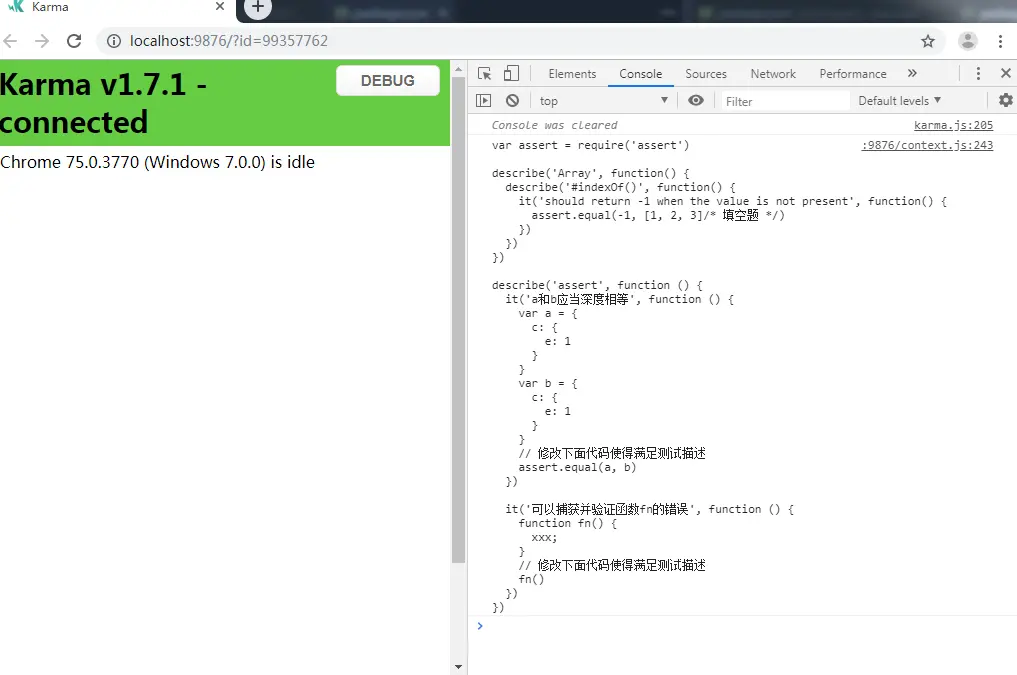Close the DevTools panel

(x=1006, y=73)
